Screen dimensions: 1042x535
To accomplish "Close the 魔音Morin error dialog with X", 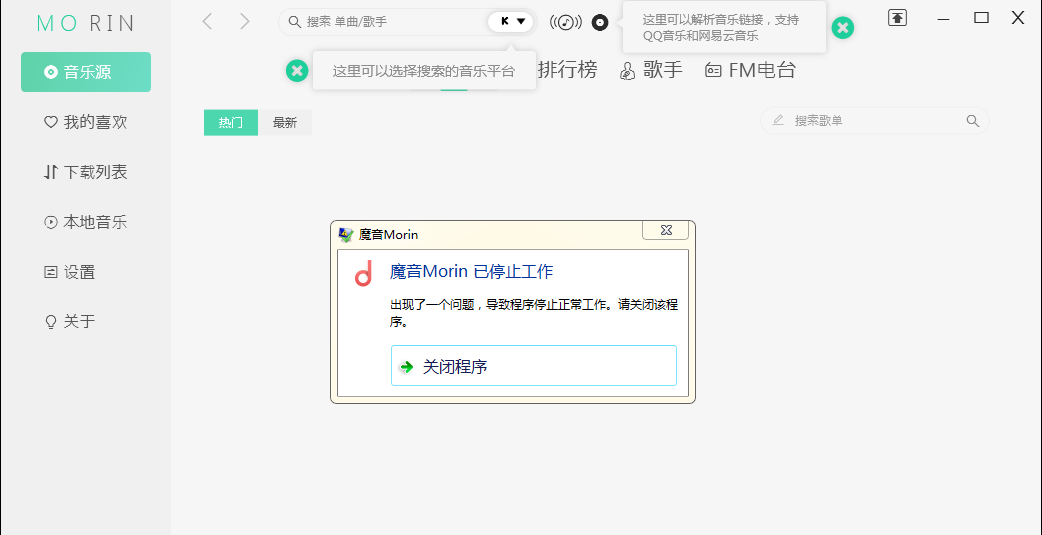I will click(x=666, y=230).
